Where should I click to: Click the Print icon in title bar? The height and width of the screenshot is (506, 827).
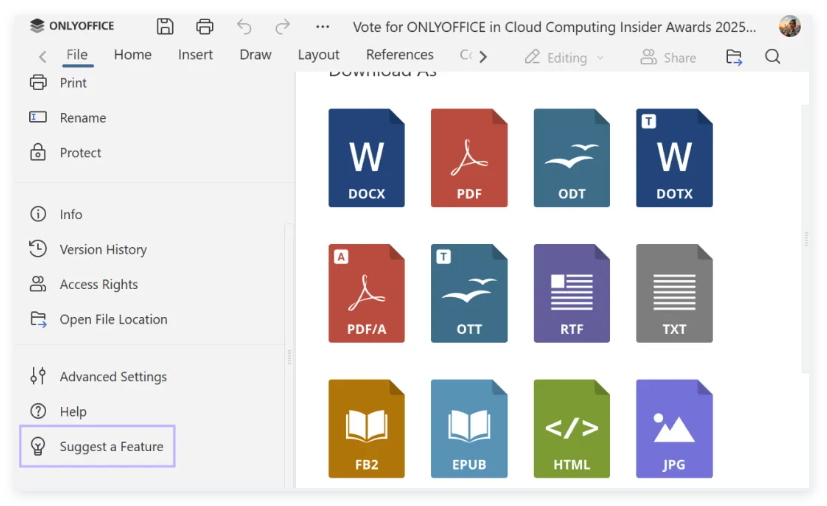pyautogui.click(x=205, y=27)
